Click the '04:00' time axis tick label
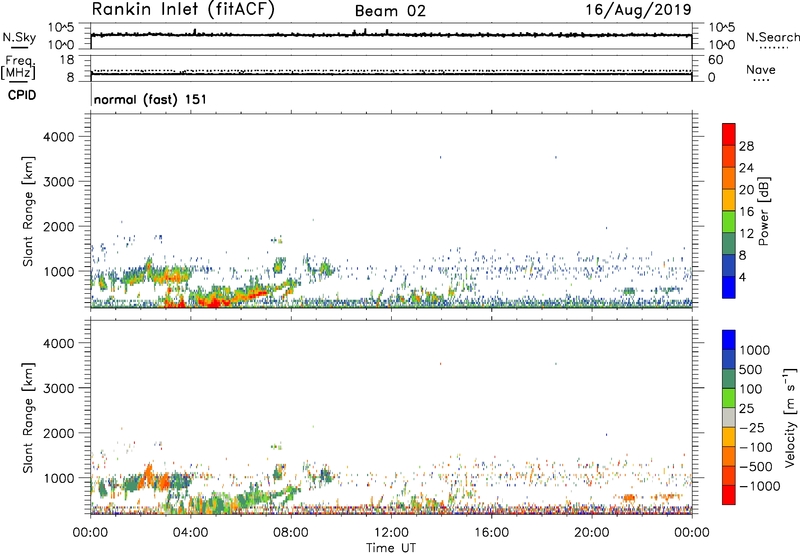The height and width of the screenshot is (554, 800). tap(191, 533)
